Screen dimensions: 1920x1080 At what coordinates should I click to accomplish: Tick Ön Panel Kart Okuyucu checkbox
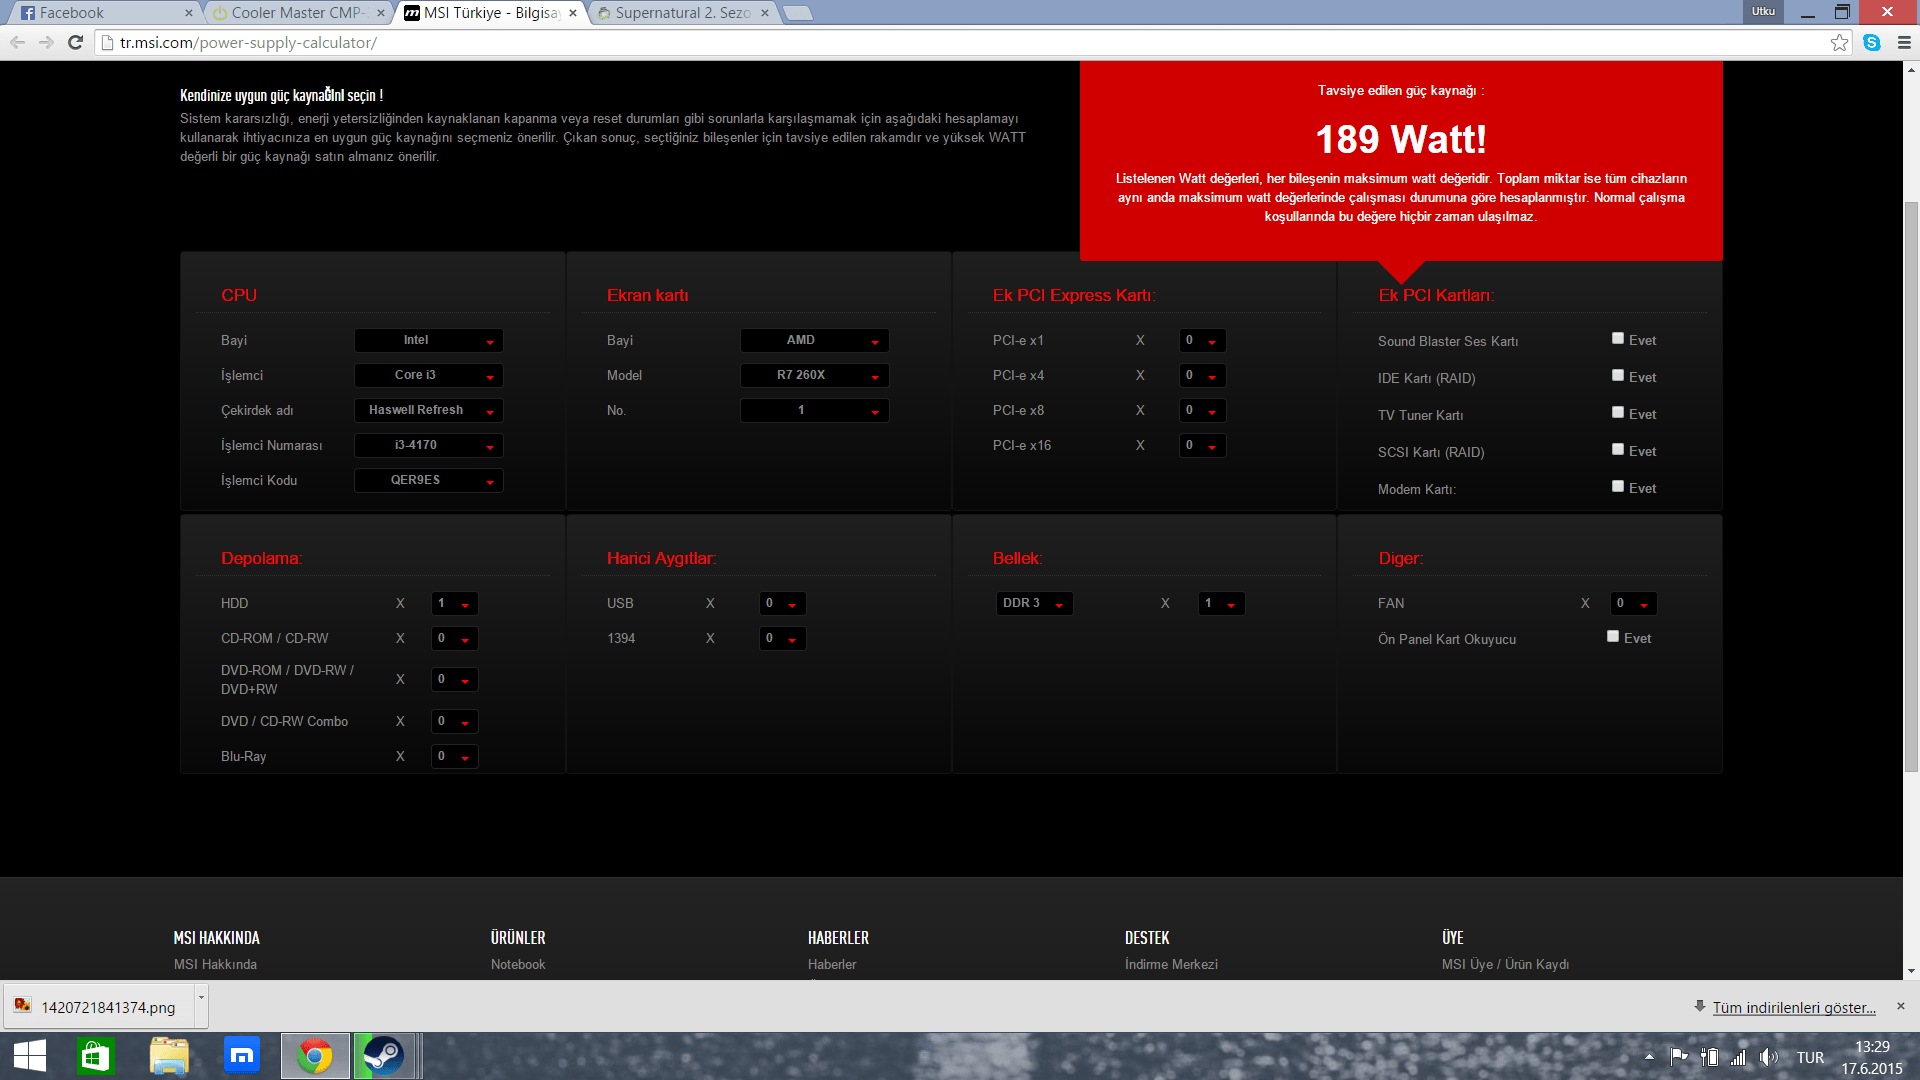[x=1613, y=637]
